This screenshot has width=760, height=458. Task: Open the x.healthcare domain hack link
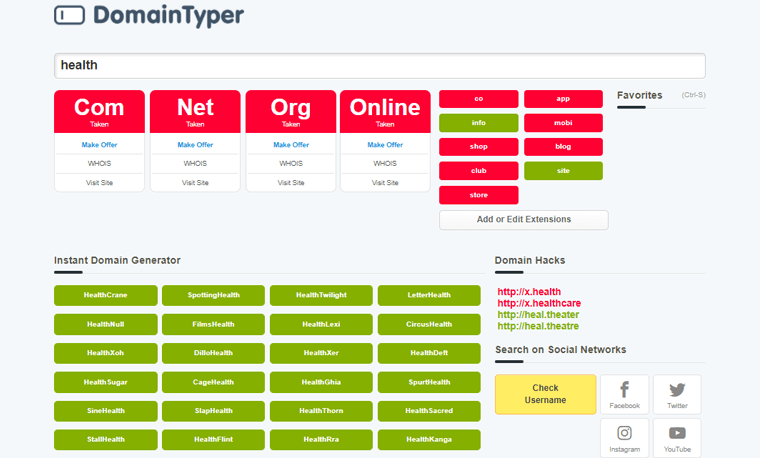[539, 303]
